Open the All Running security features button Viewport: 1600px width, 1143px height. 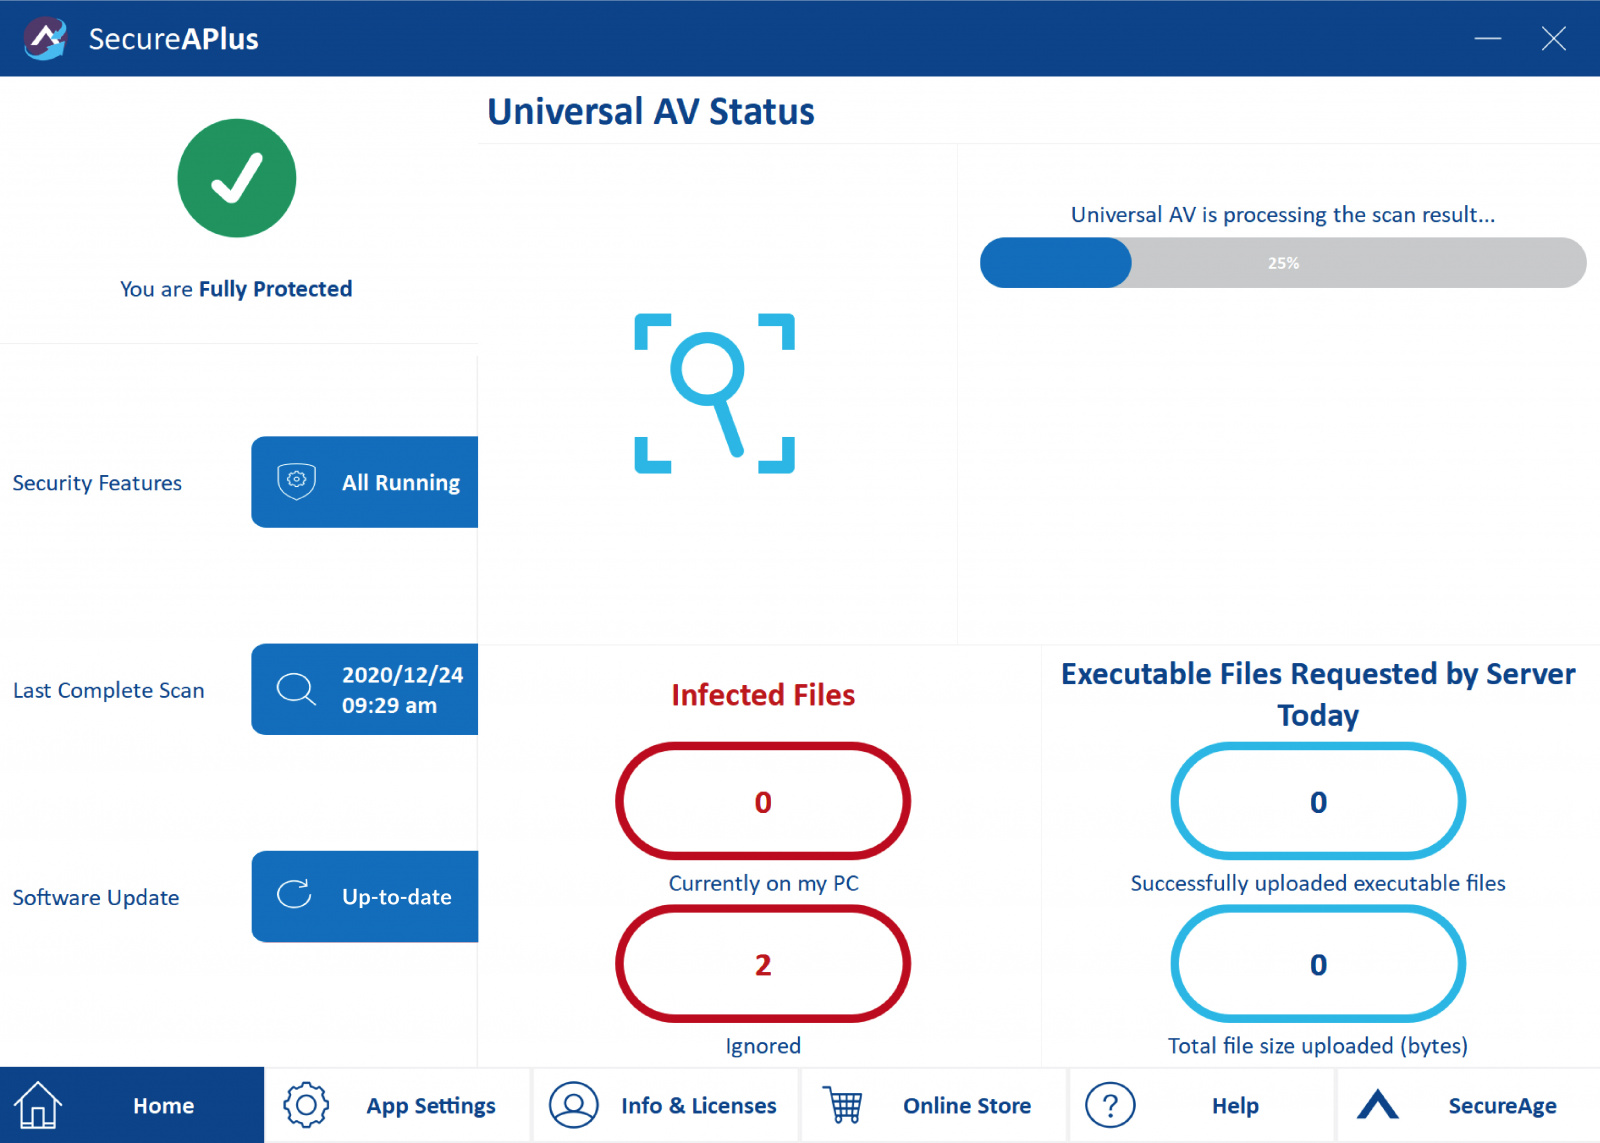(365, 482)
